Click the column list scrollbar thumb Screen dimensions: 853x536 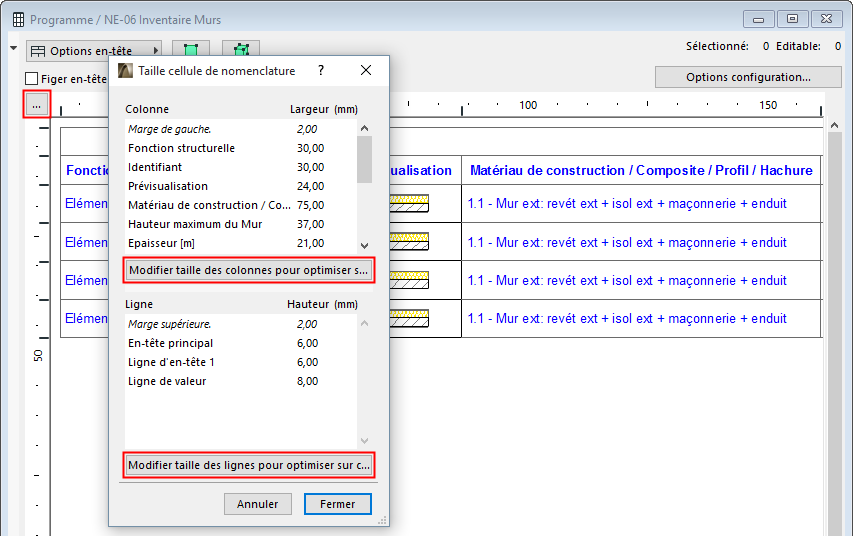(364, 159)
